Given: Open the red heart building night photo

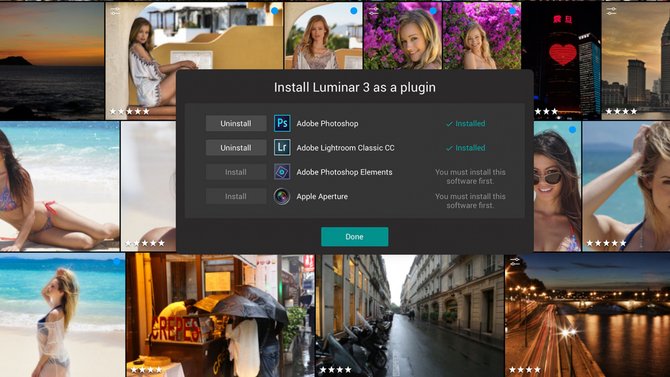Looking at the screenshot, I should [x=561, y=60].
